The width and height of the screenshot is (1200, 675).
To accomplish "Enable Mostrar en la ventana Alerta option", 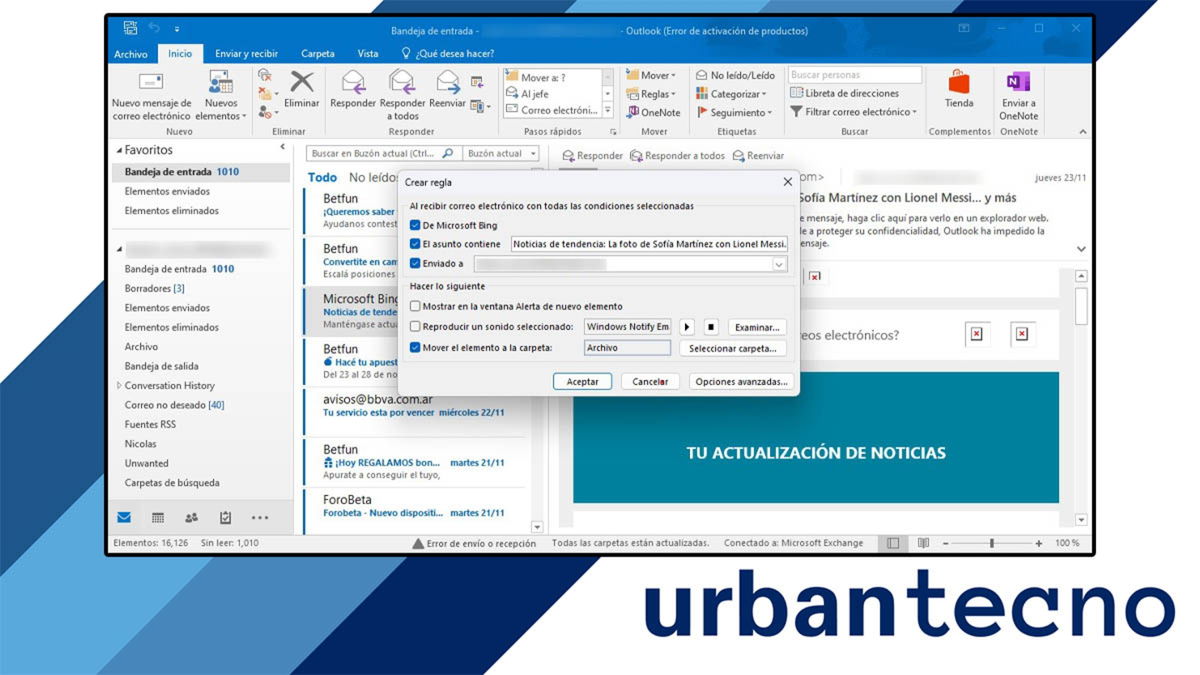I will point(415,306).
